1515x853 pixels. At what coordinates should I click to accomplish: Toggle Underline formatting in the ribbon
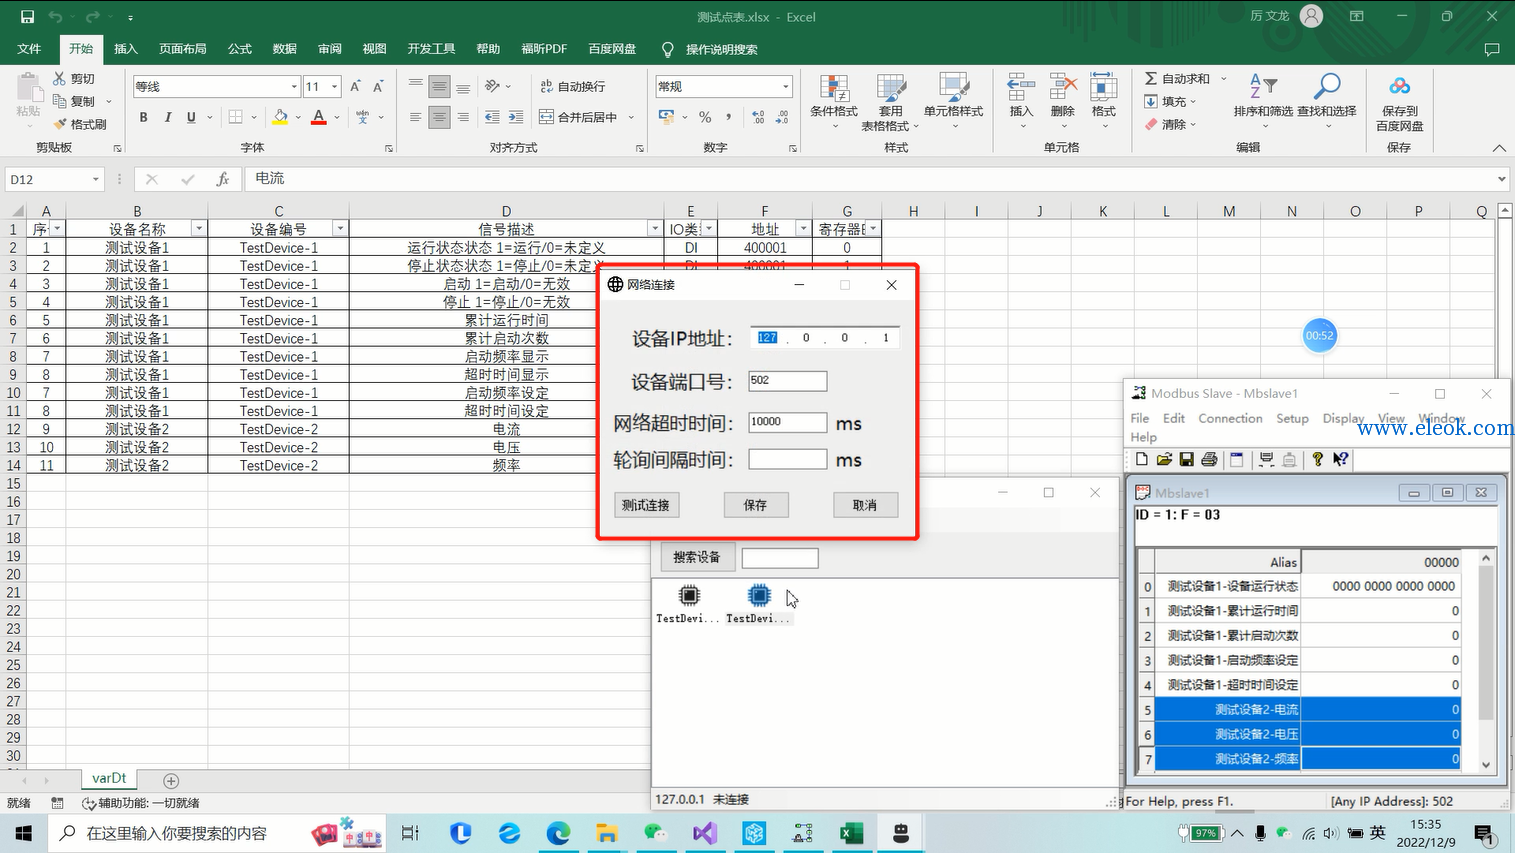pos(191,117)
